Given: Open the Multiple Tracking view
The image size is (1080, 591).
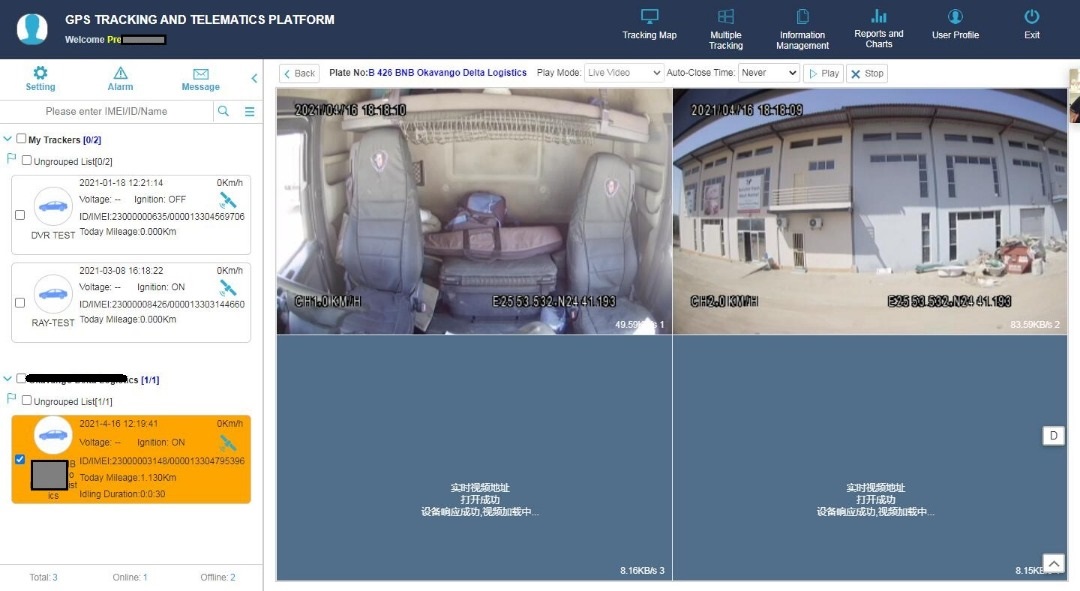Looking at the screenshot, I should point(726,29).
